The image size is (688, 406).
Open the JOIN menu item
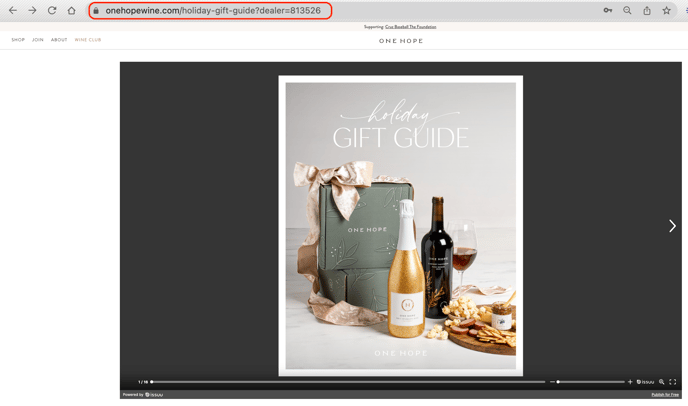coord(38,40)
